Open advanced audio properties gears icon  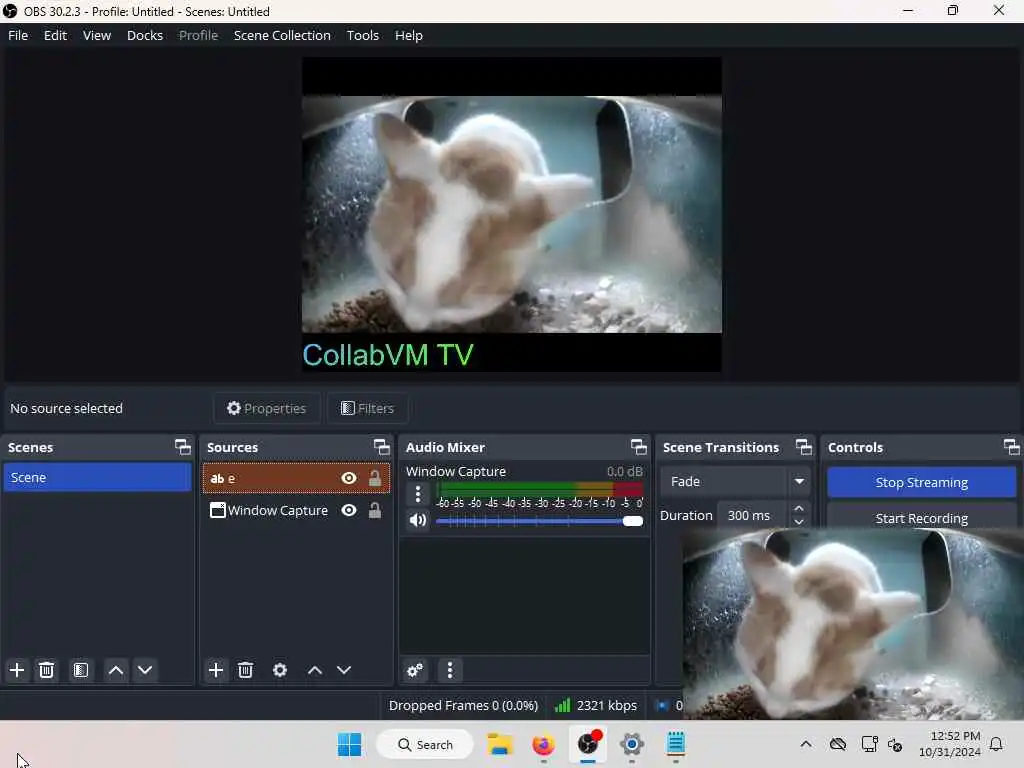(415, 670)
